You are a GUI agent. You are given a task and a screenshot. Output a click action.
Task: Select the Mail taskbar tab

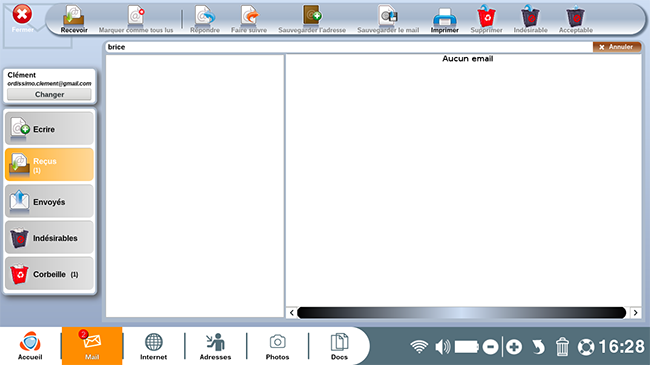[92, 346]
